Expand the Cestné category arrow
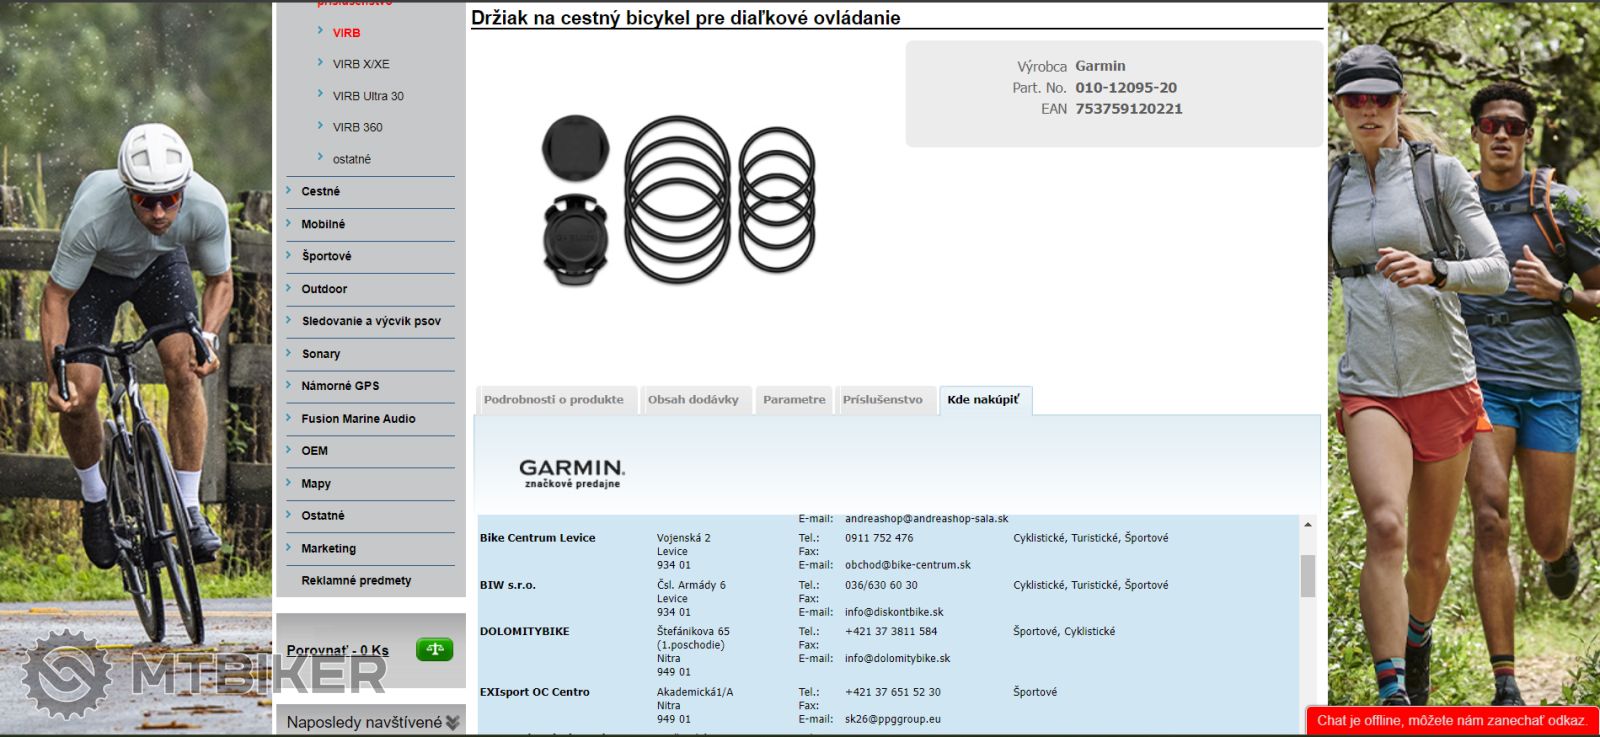The height and width of the screenshot is (737, 1600). (289, 190)
